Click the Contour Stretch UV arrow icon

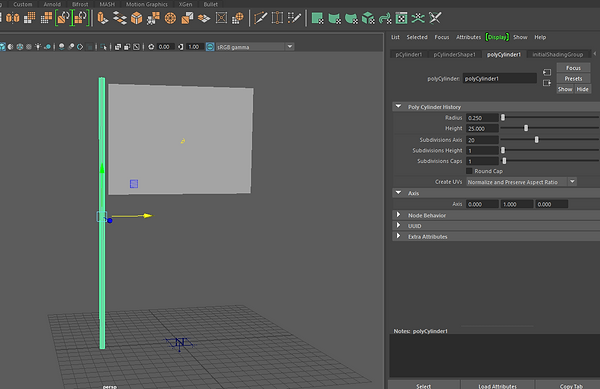pos(385,18)
